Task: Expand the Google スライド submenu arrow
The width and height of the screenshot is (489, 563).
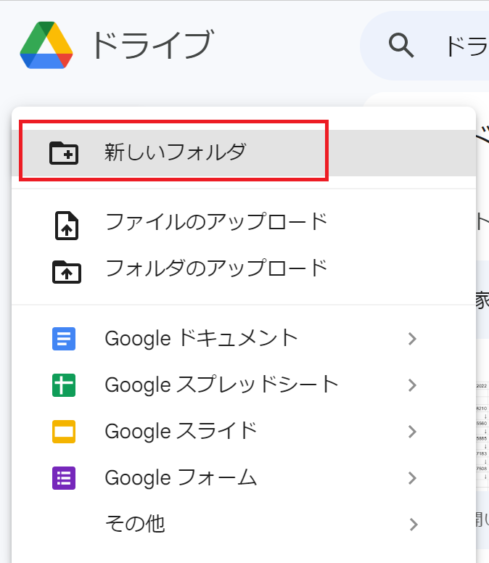Action: pyautogui.click(x=413, y=432)
